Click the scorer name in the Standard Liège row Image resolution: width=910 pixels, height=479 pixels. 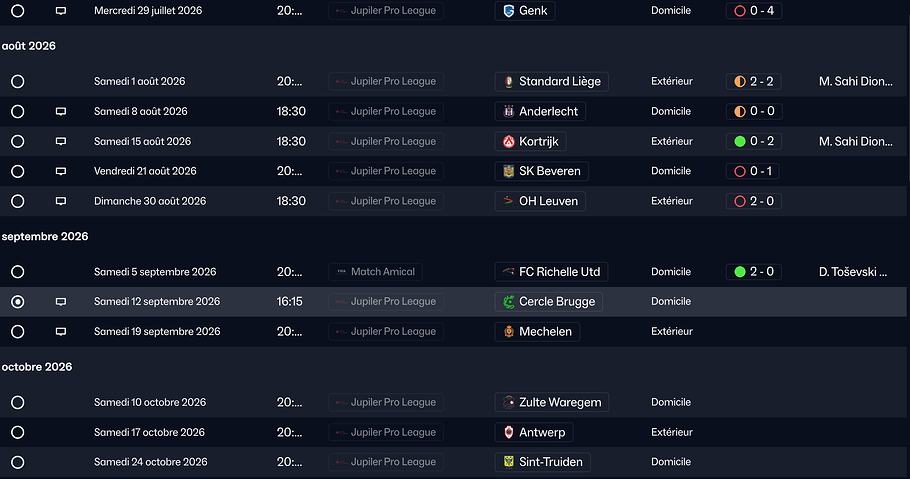pyautogui.click(x=855, y=81)
